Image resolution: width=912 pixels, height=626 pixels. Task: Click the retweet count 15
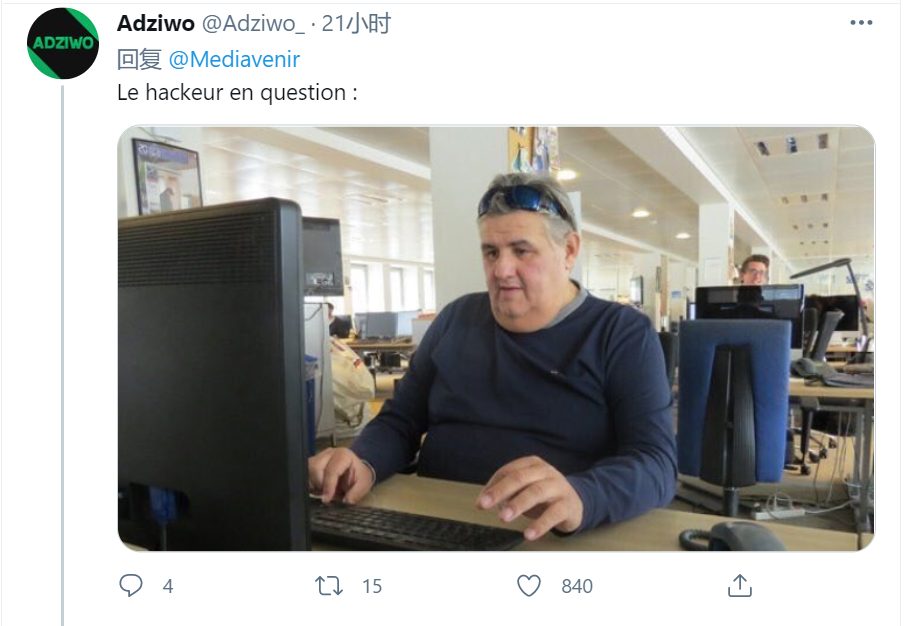372,586
